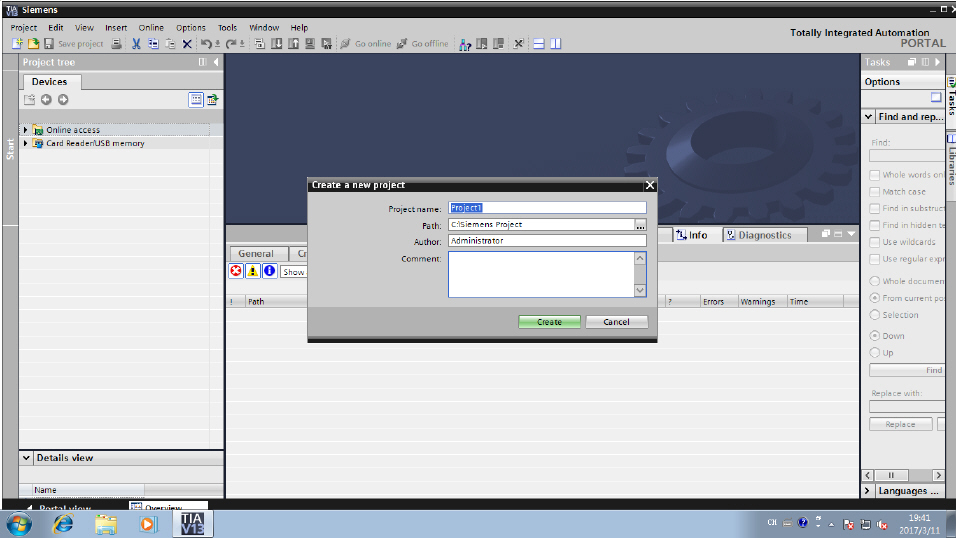Open the Options menu

click(x=191, y=27)
